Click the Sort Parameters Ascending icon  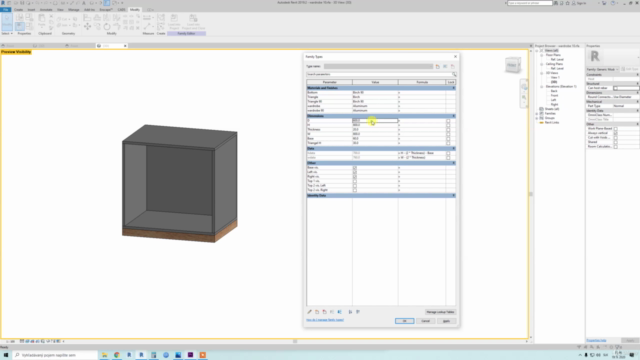pos(350,312)
